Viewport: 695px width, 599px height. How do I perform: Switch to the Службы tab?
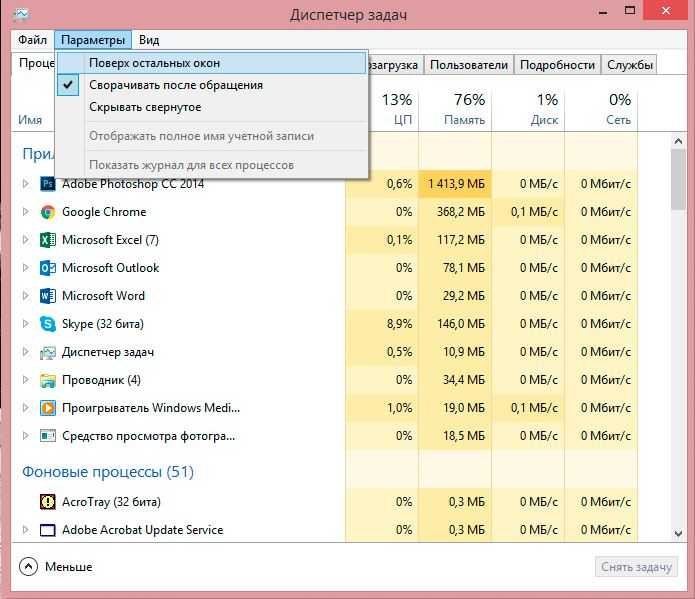pyautogui.click(x=629, y=65)
